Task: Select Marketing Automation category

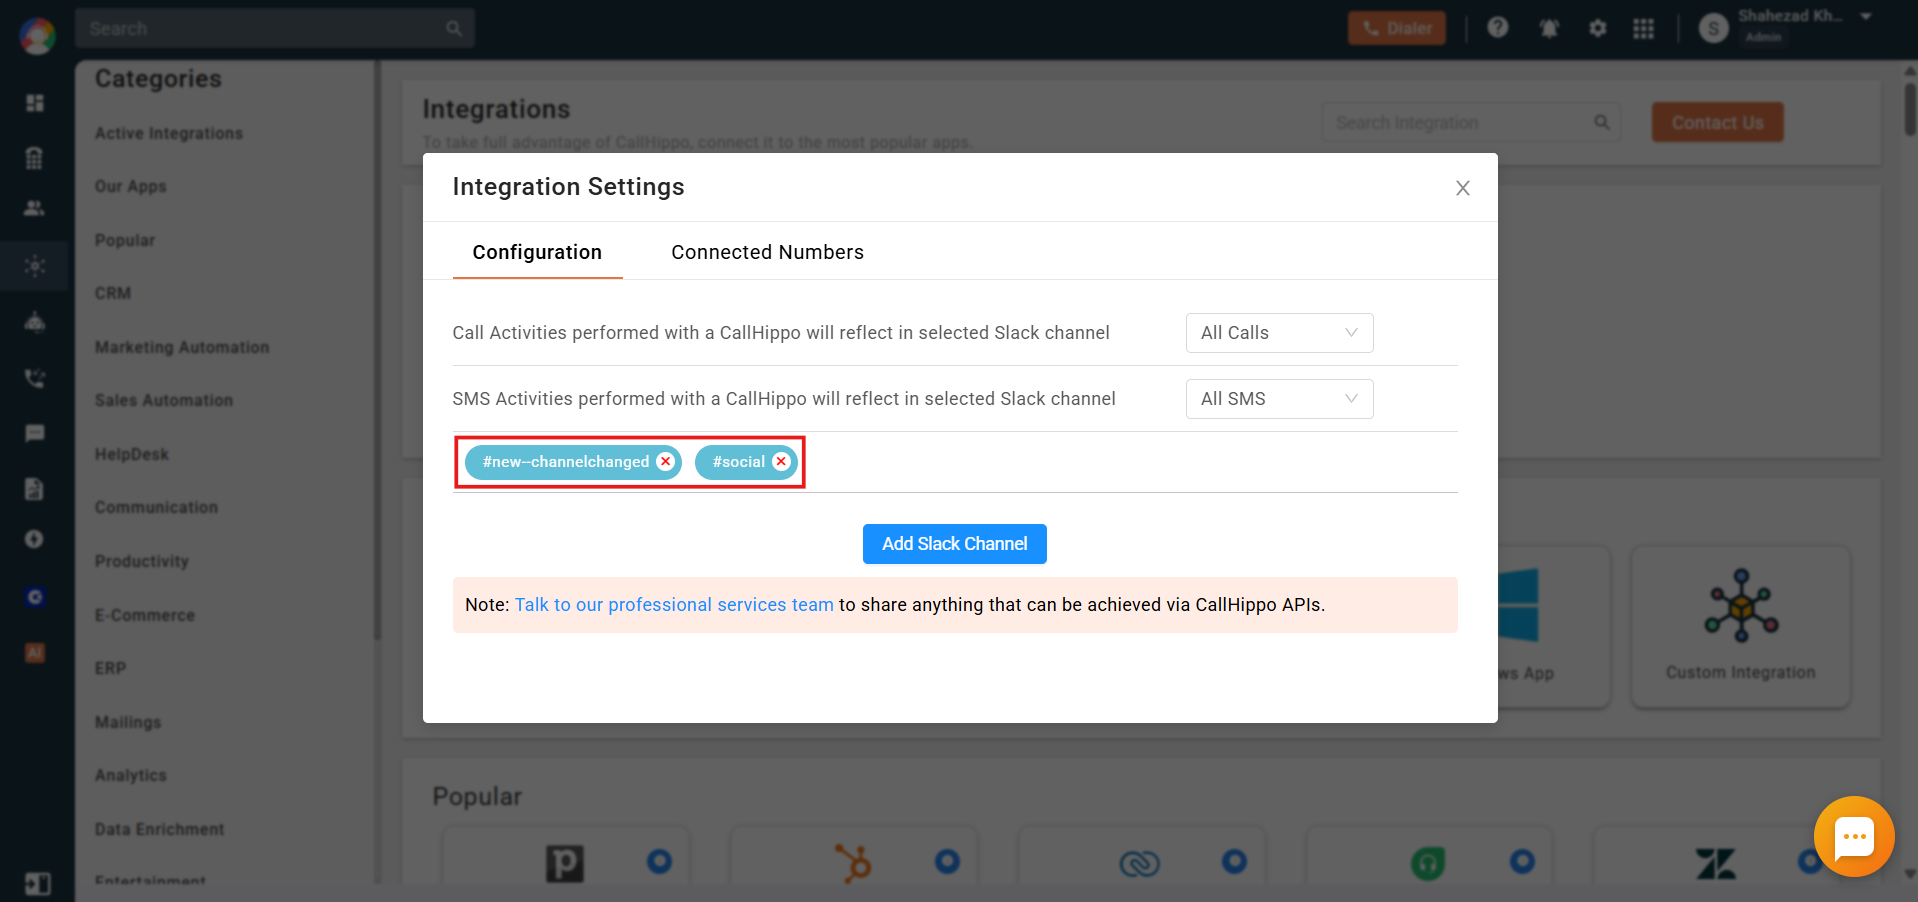Action: (x=182, y=347)
